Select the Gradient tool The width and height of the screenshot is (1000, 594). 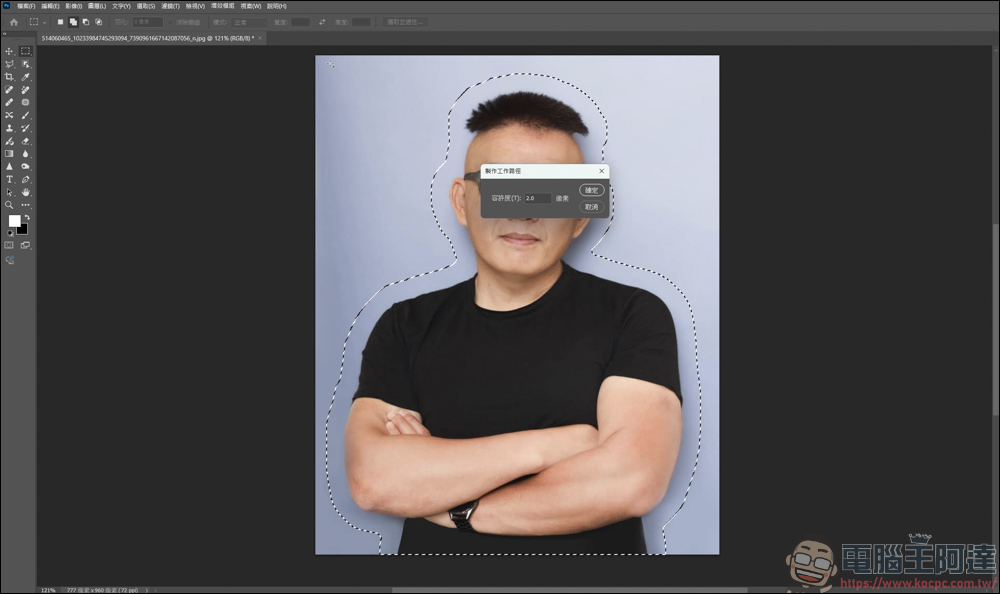click(9, 154)
